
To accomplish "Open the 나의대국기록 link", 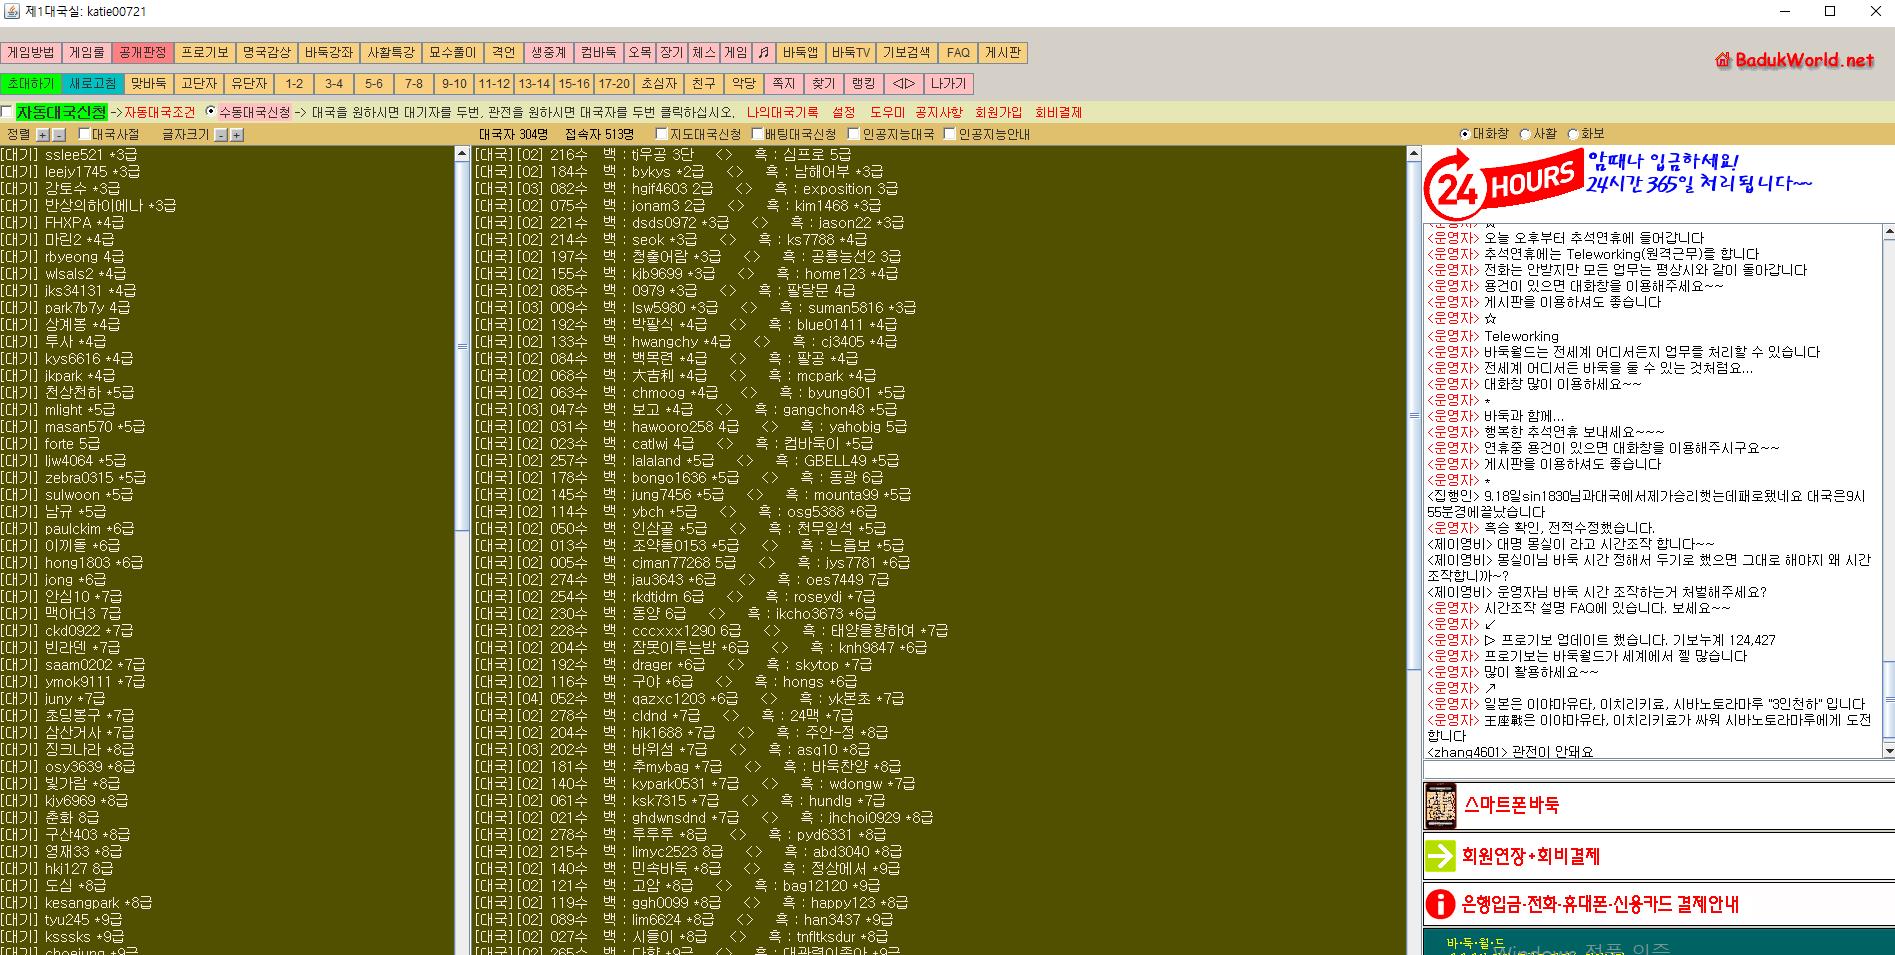I will pyautogui.click(x=782, y=112).
